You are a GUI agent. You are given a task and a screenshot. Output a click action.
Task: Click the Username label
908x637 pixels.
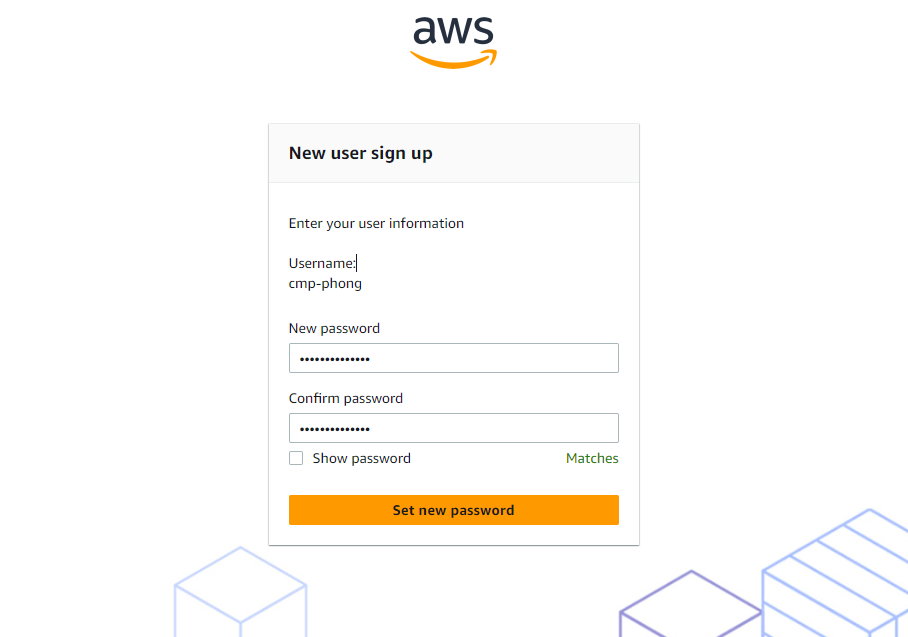click(321, 263)
